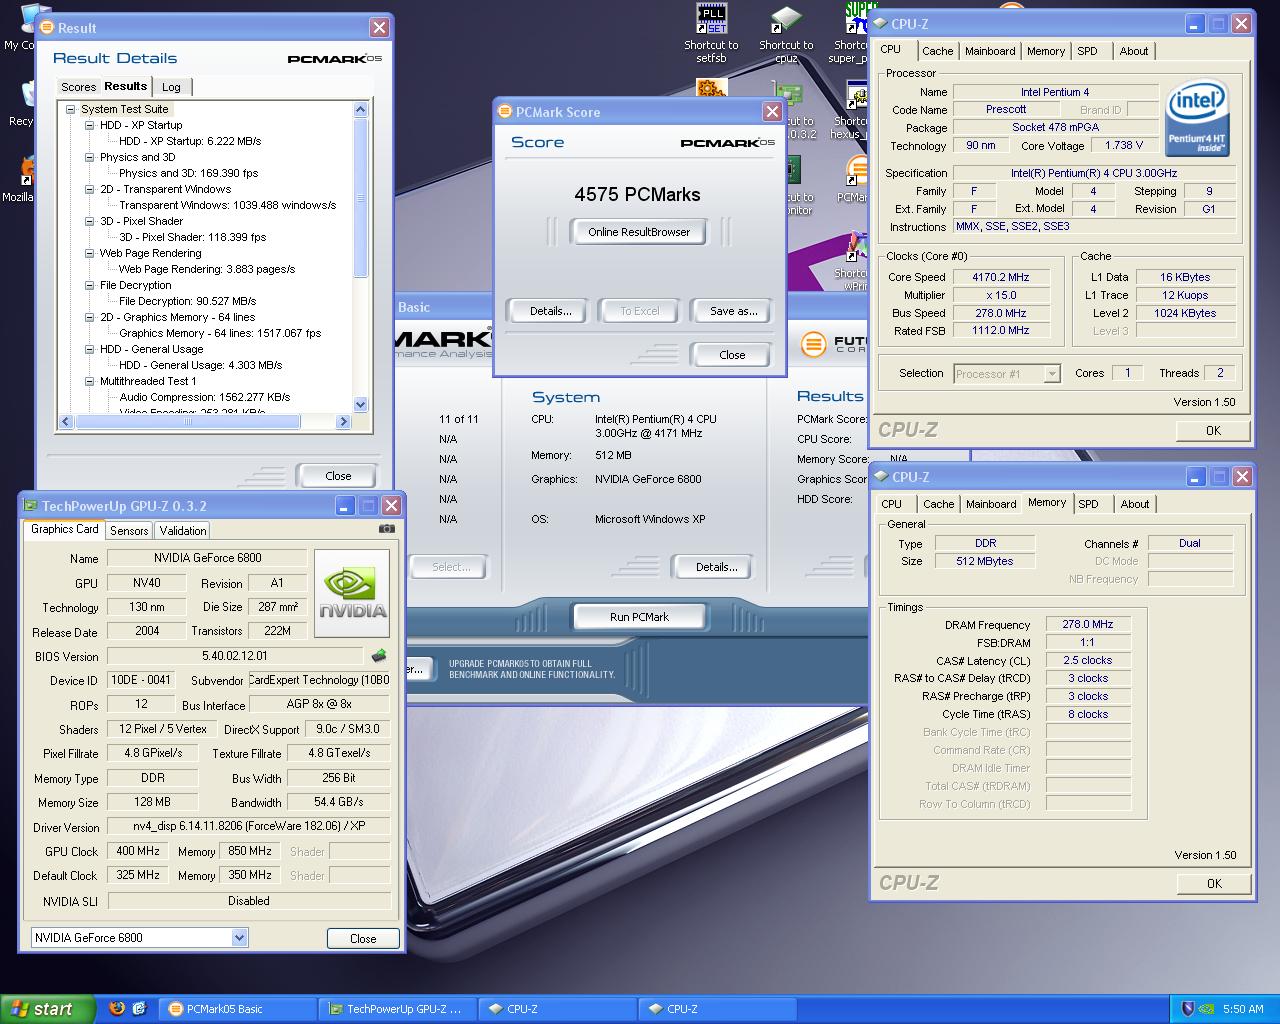Collapse the Physics and 3D node
The image size is (1280, 1024).
click(90, 157)
